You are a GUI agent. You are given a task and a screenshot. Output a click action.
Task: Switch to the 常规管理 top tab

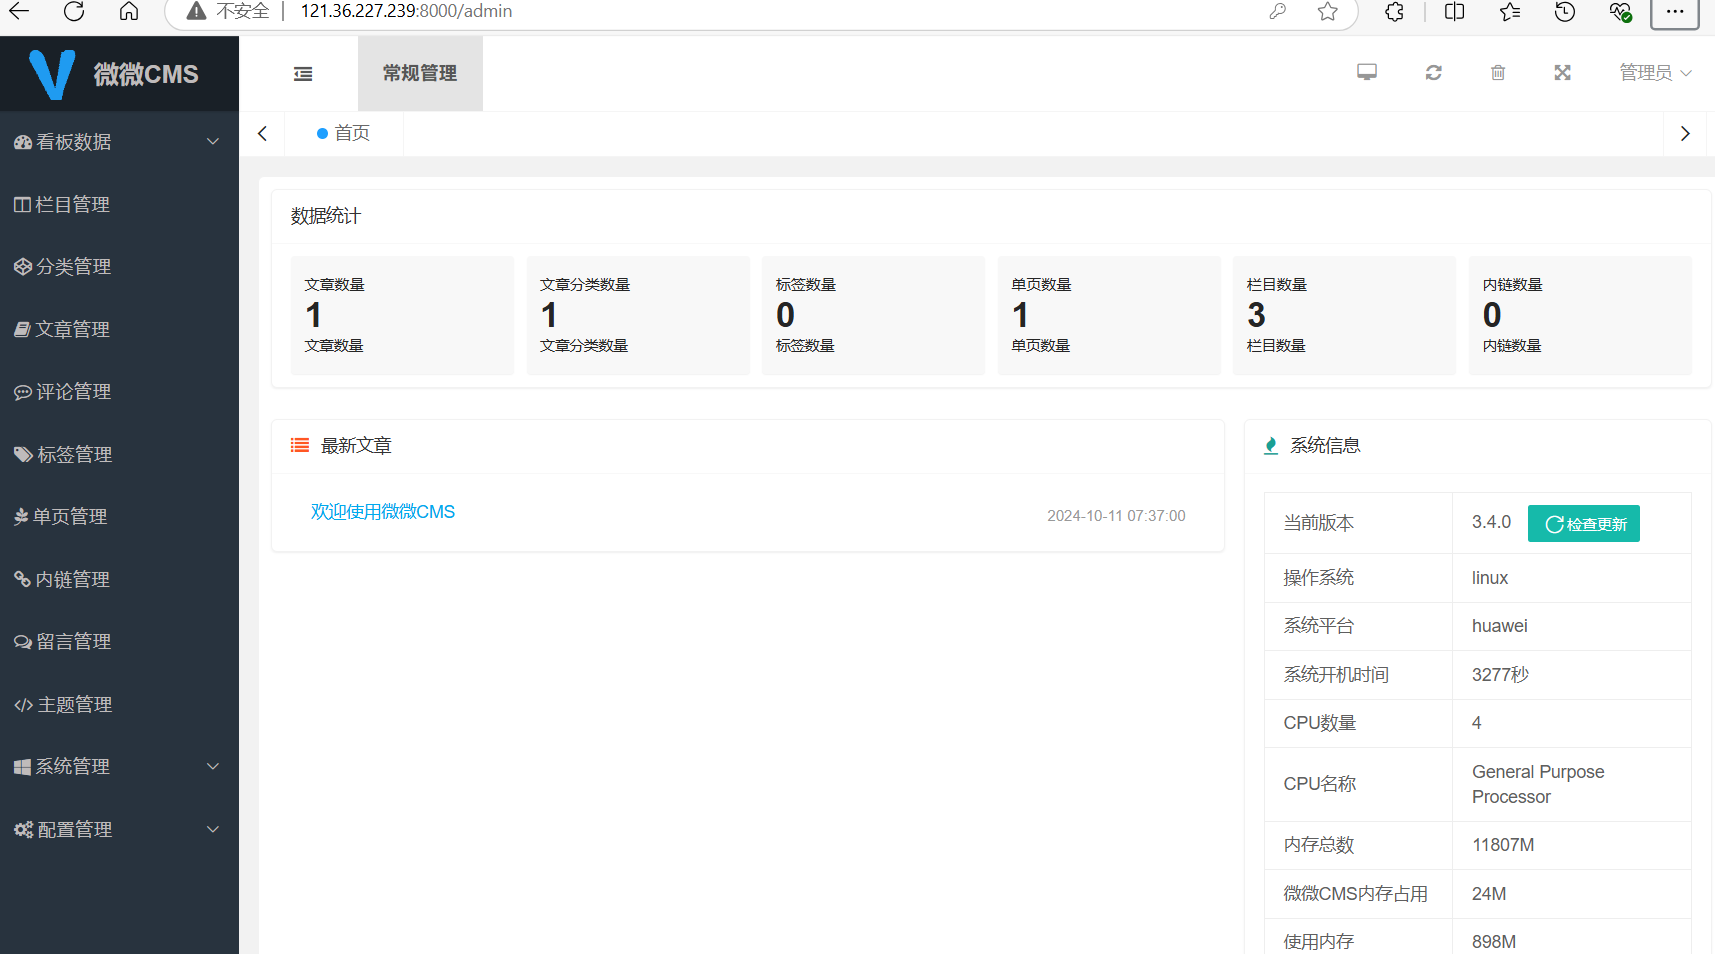pyautogui.click(x=420, y=73)
